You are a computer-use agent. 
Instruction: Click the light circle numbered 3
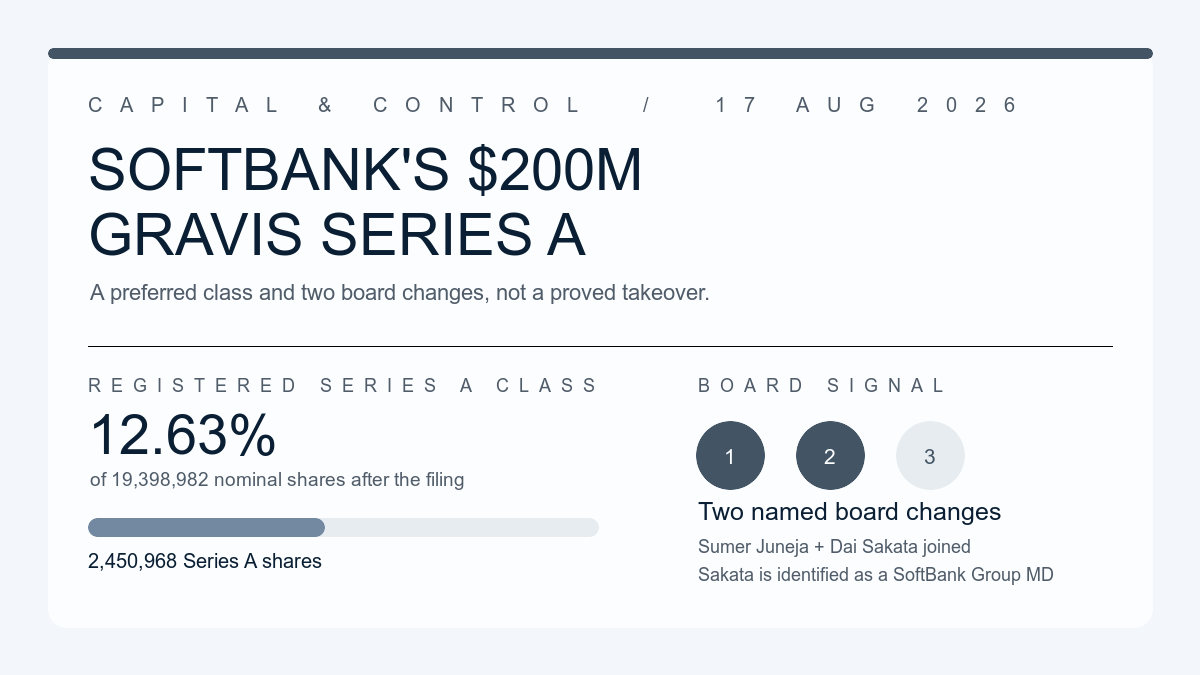pos(930,456)
